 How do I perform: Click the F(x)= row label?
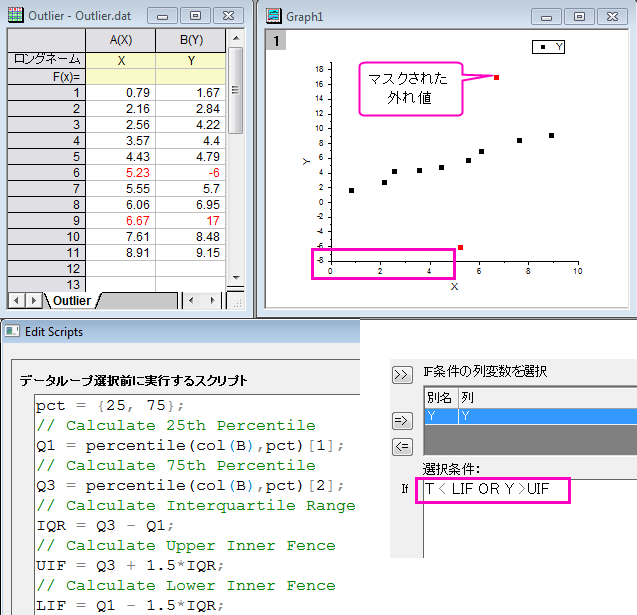pyautogui.click(x=46, y=77)
